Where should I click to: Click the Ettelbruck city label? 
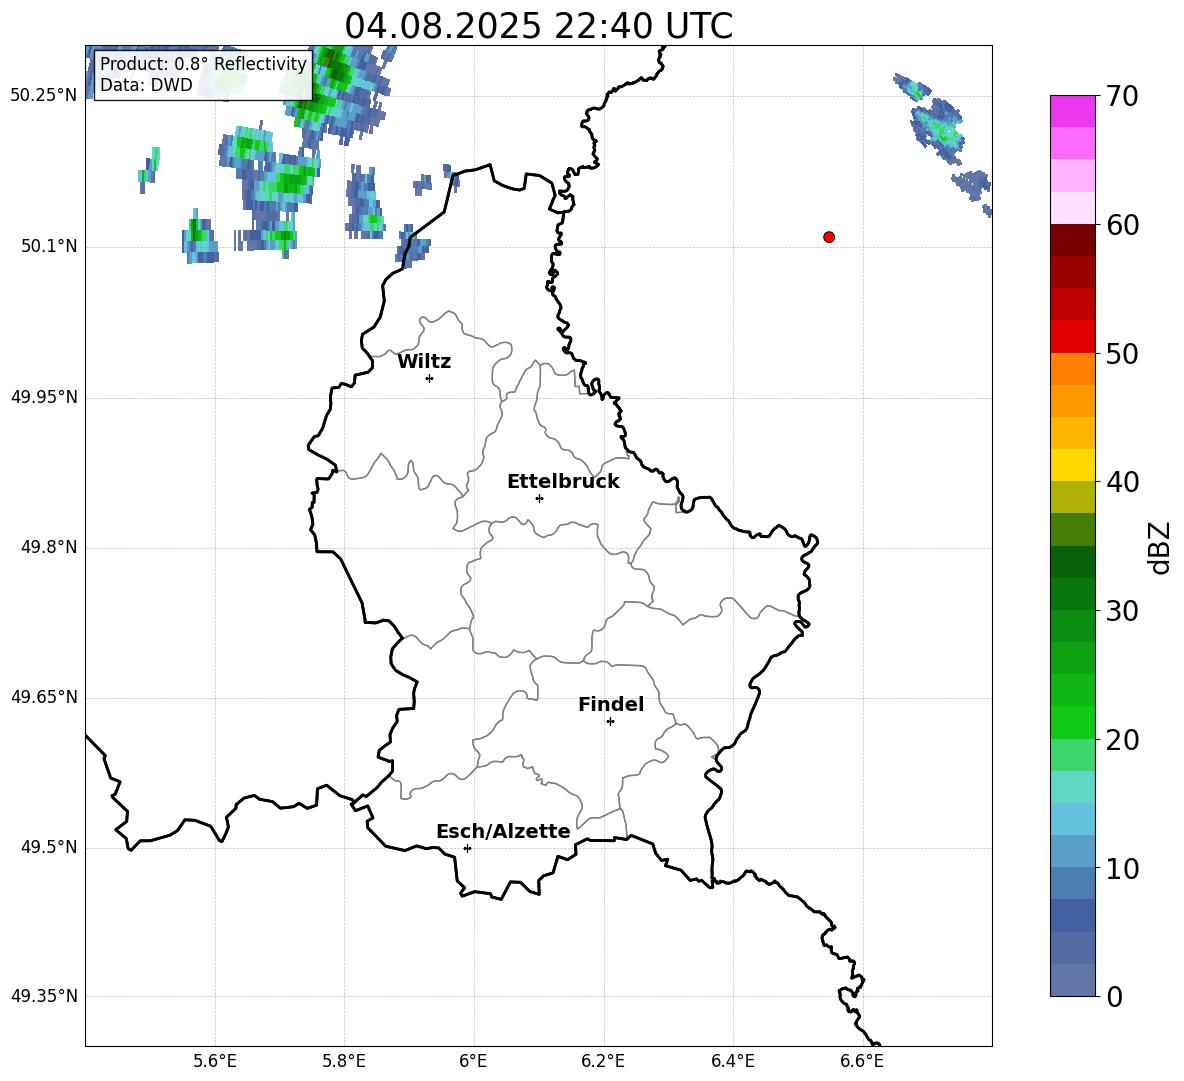[x=563, y=482]
